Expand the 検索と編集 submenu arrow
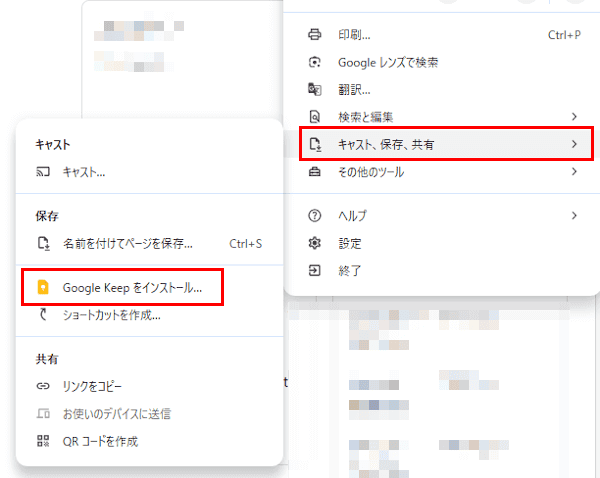The height and width of the screenshot is (478, 600). 574,117
